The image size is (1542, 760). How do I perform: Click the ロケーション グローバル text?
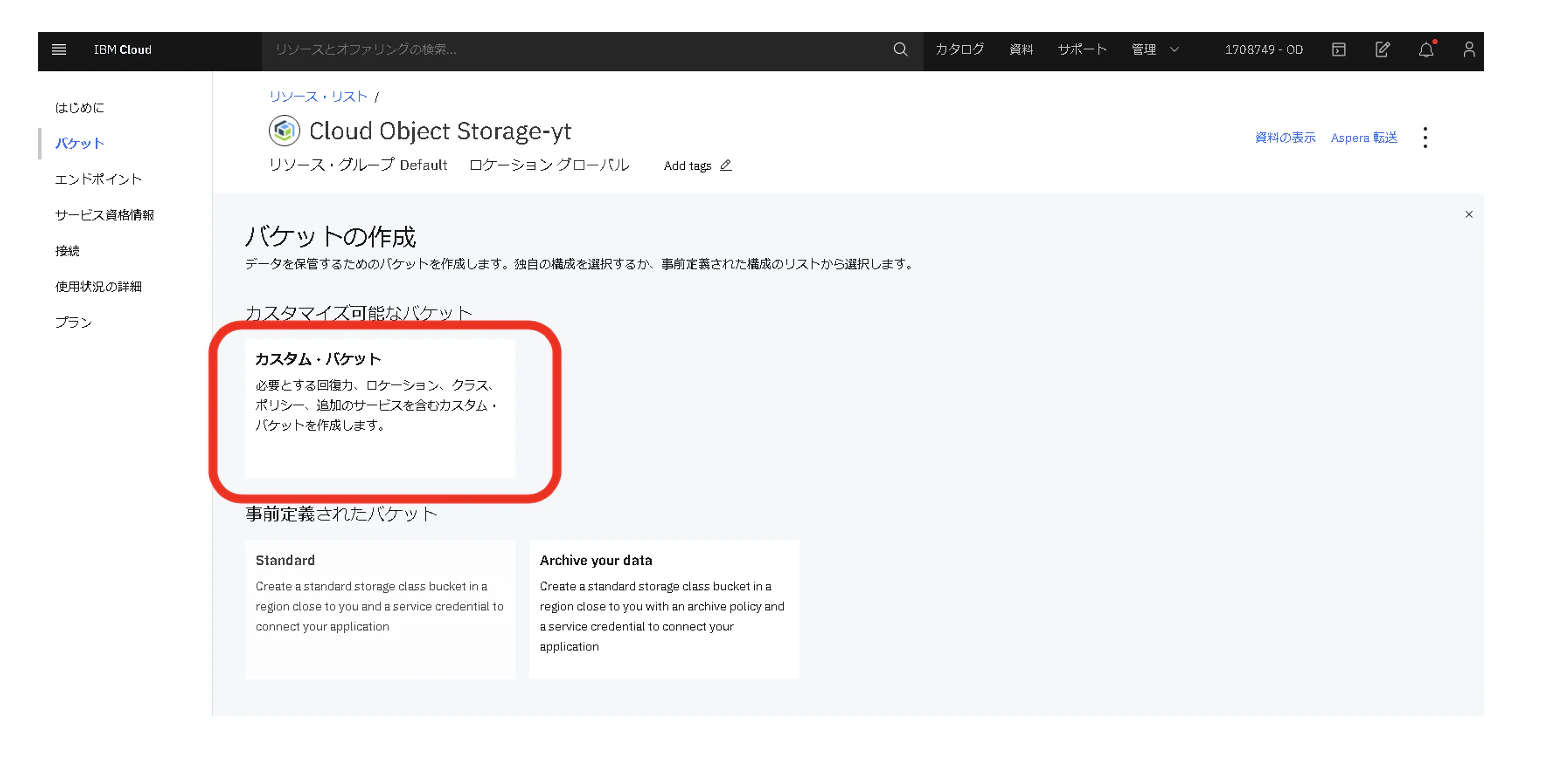pos(549,165)
